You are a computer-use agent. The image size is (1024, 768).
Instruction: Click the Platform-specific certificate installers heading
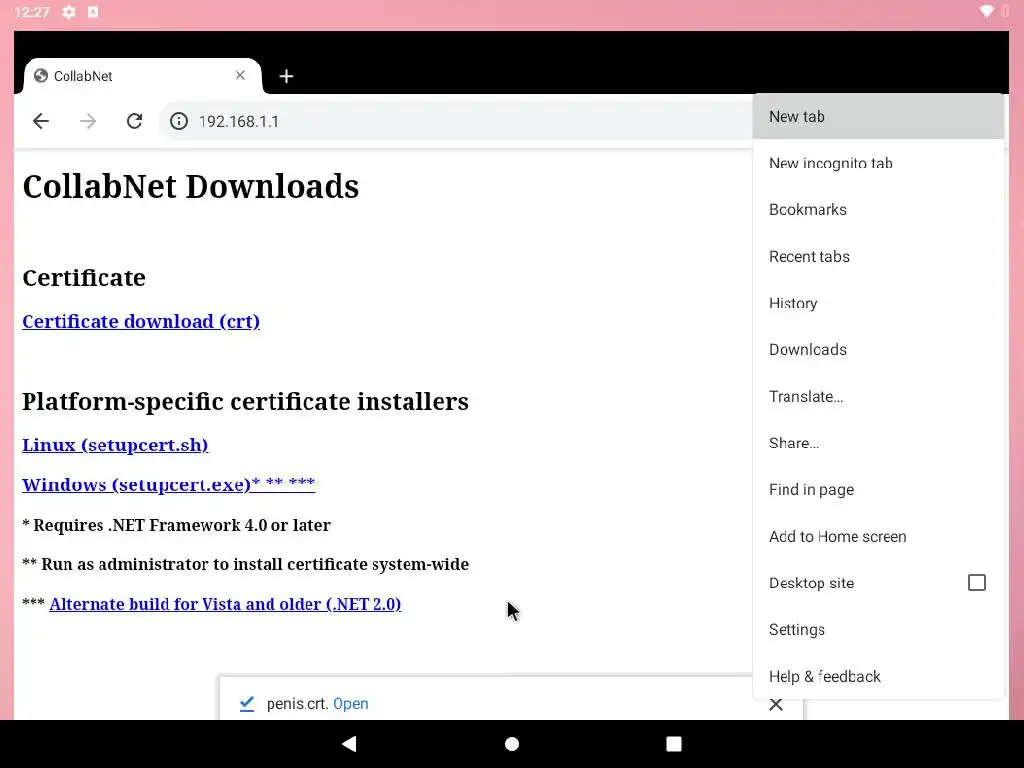point(246,401)
